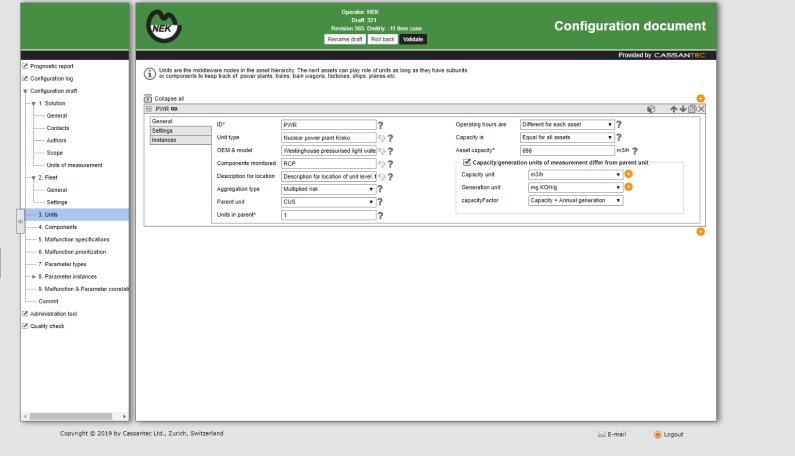Image resolution: width=795 pixels, height=456 pixels.
Task: Add a new Capacity unit with plus
Action: coord(629,174)
